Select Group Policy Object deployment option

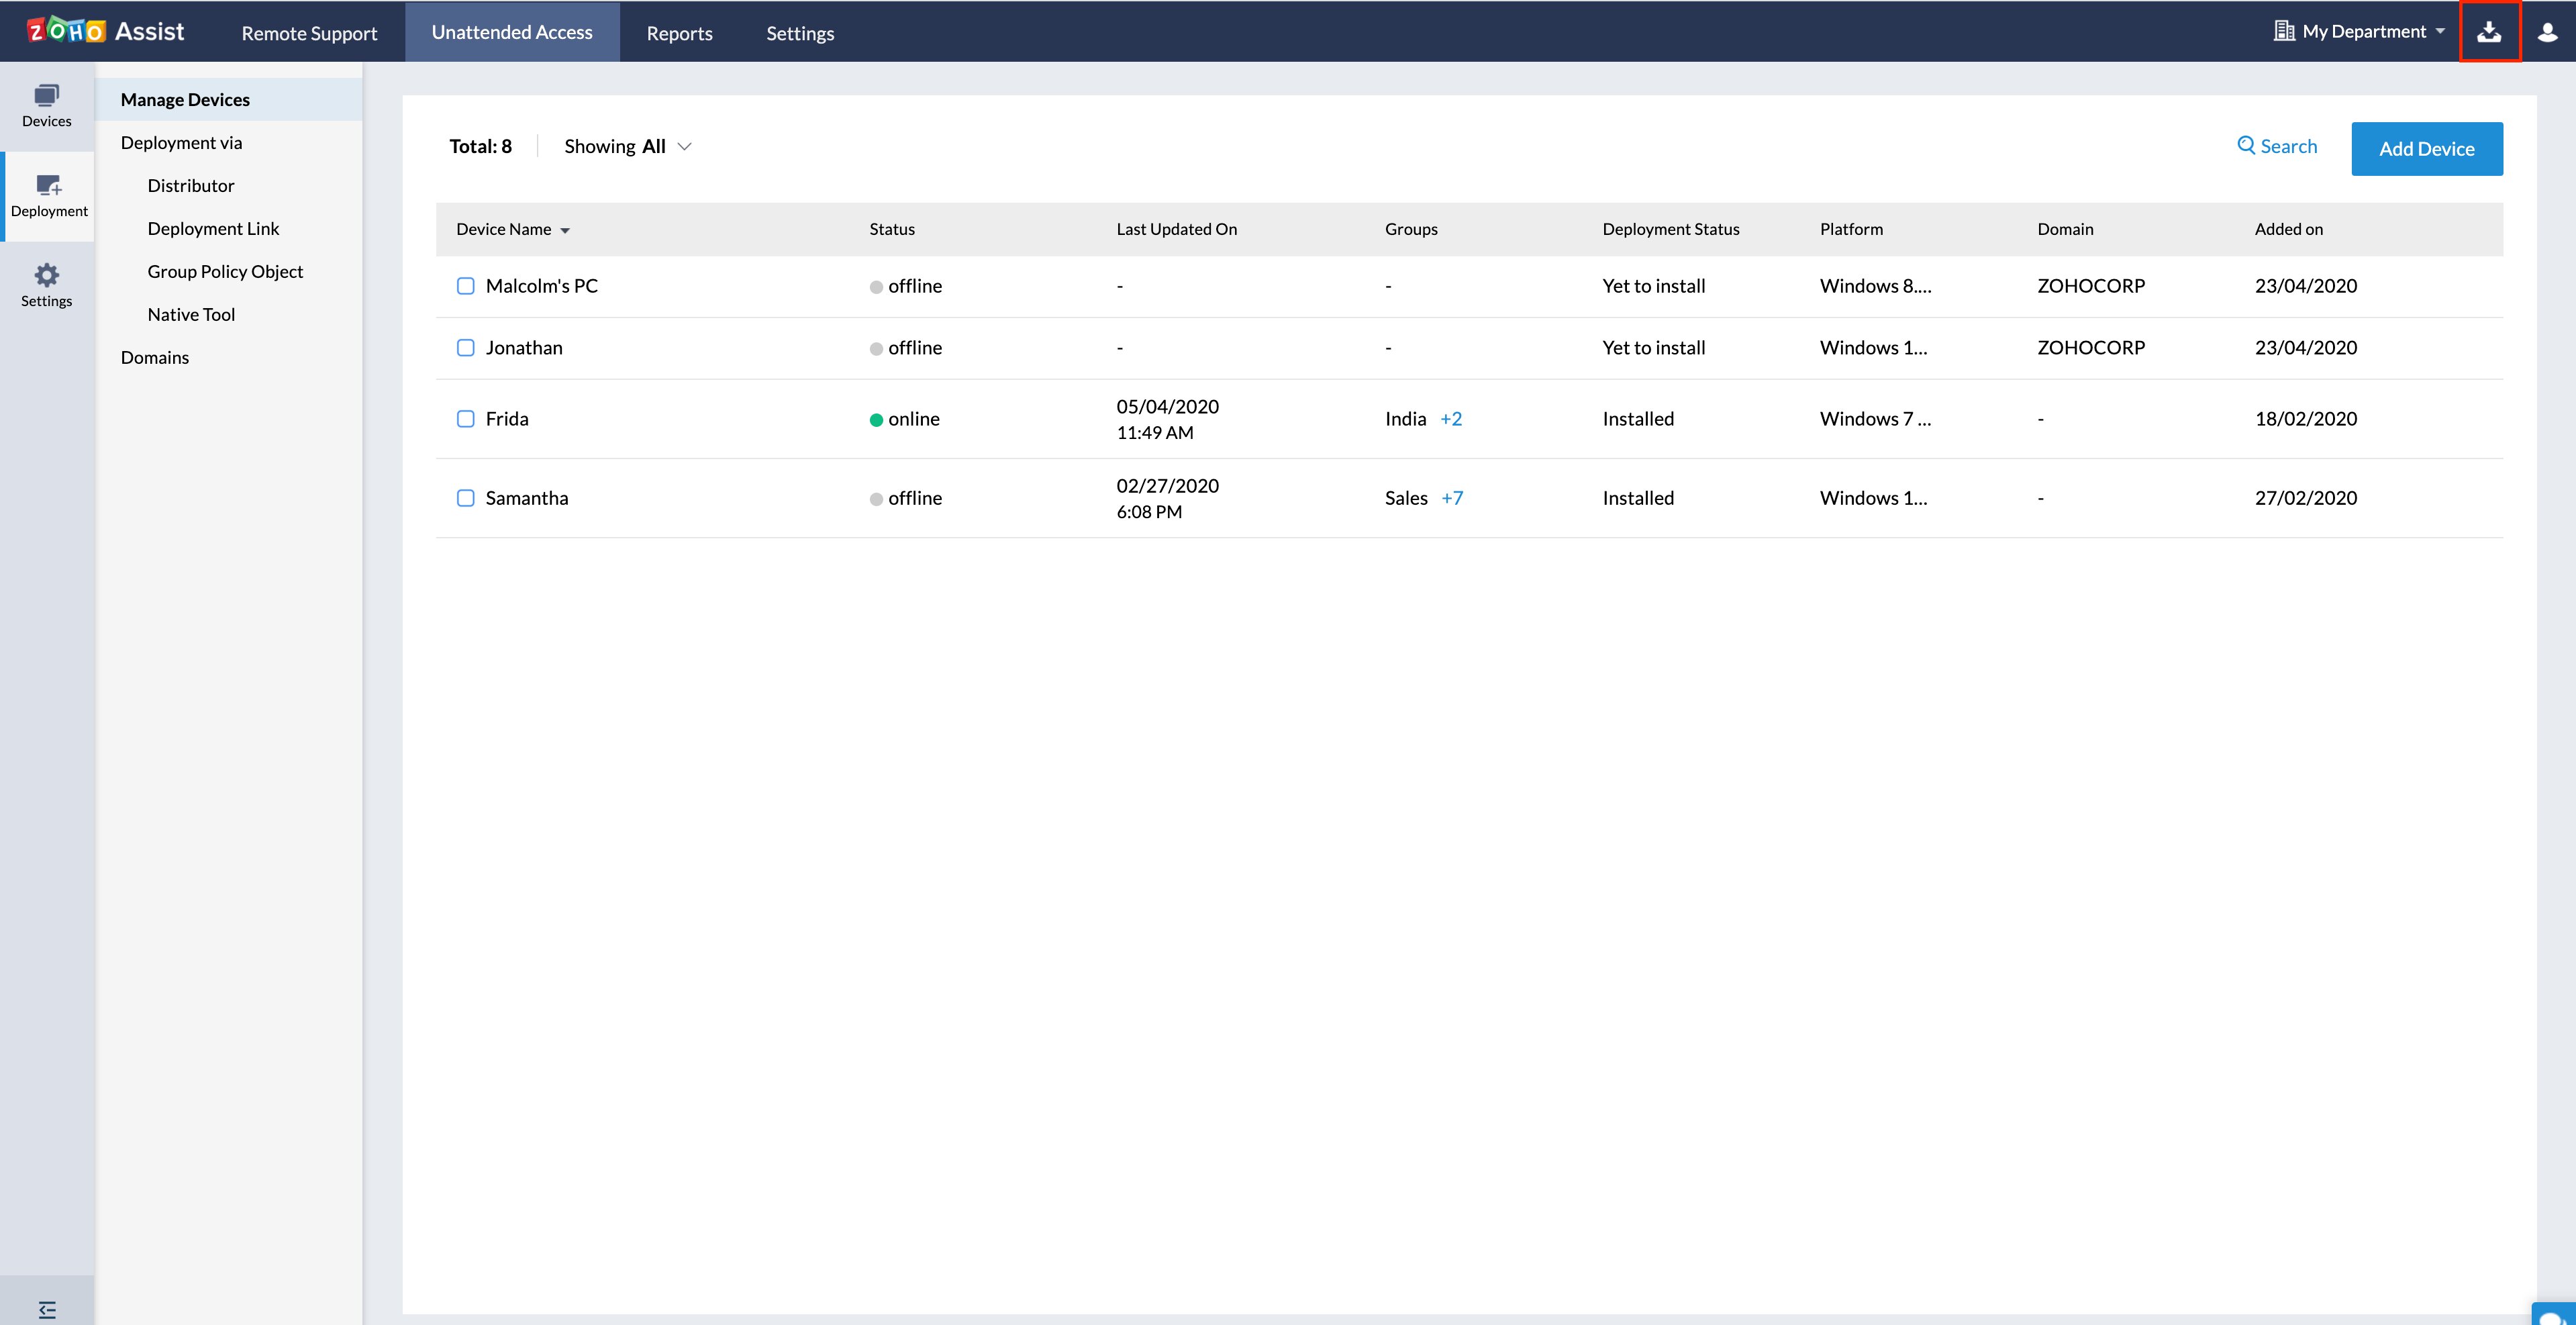tap(225, 271)
